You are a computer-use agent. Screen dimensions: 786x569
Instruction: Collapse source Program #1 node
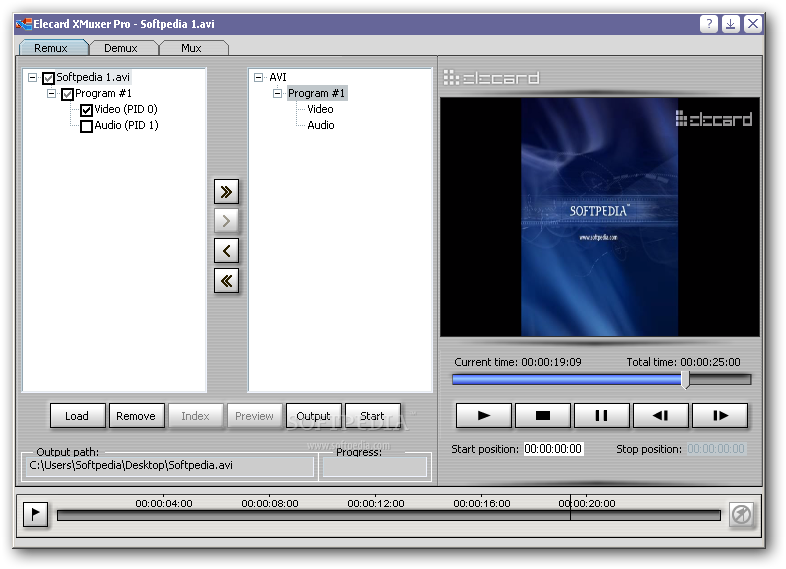52,93
